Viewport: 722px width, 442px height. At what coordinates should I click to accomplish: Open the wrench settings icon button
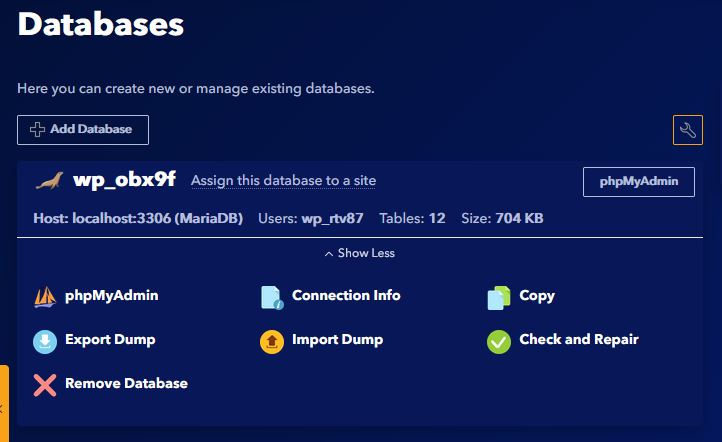[687, 130]
